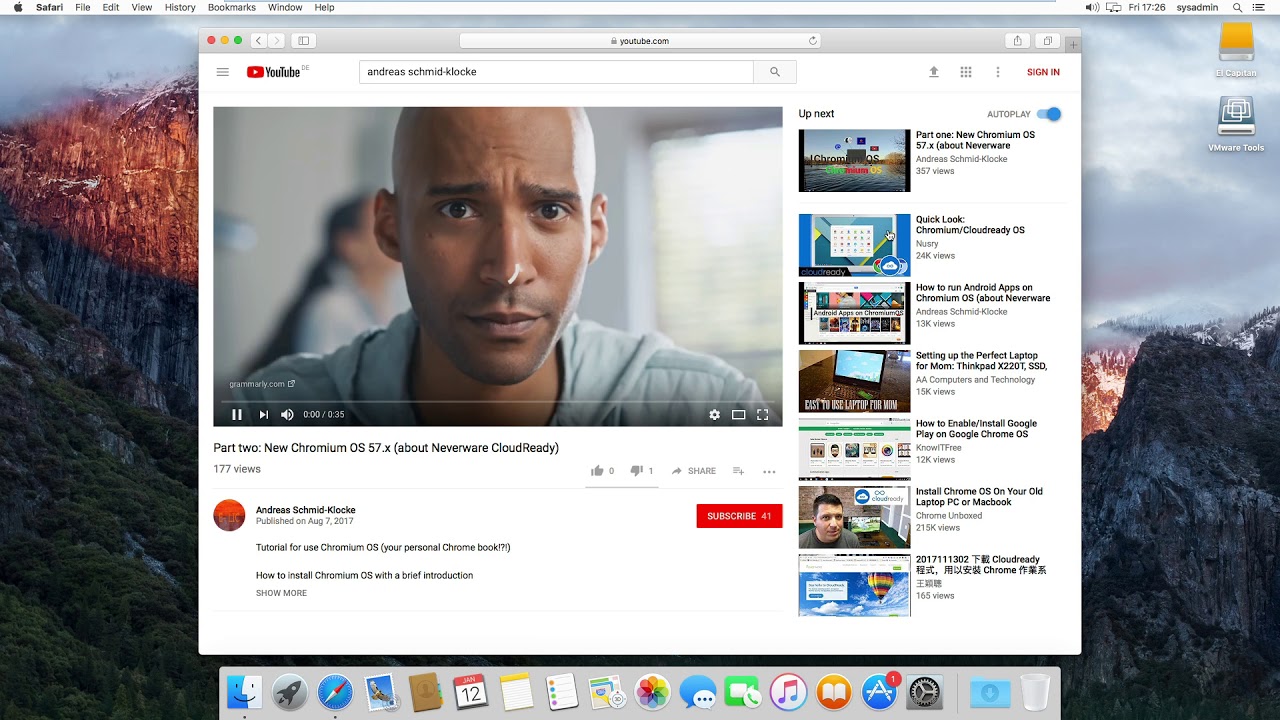Enter full screen video mode
This screenshot has width=1280, height=720.
[x=762, y=414]
